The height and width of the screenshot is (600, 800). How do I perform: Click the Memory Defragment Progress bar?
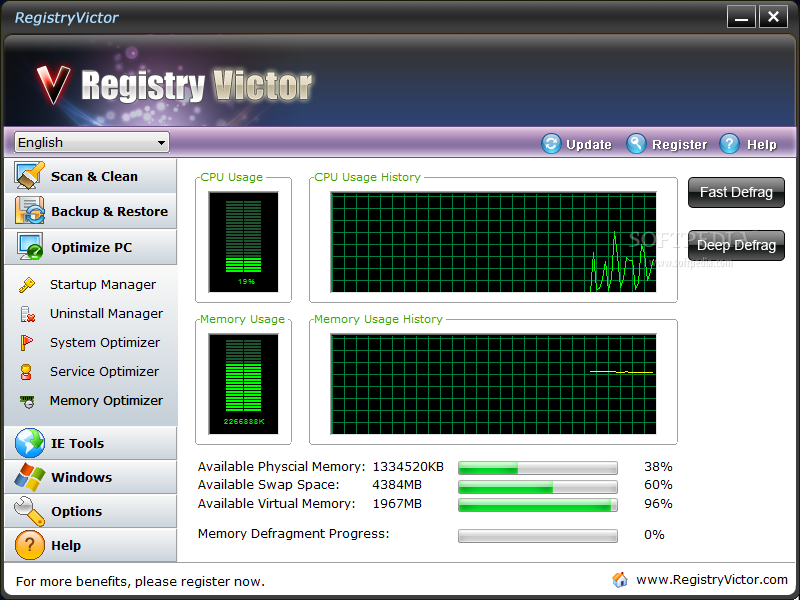click(537, 536)
